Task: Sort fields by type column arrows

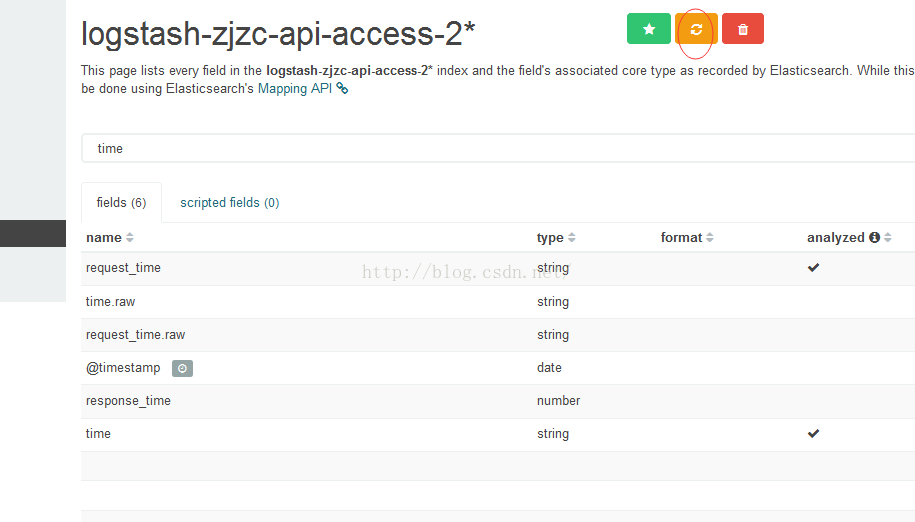Action: click(x=571, y=237)
